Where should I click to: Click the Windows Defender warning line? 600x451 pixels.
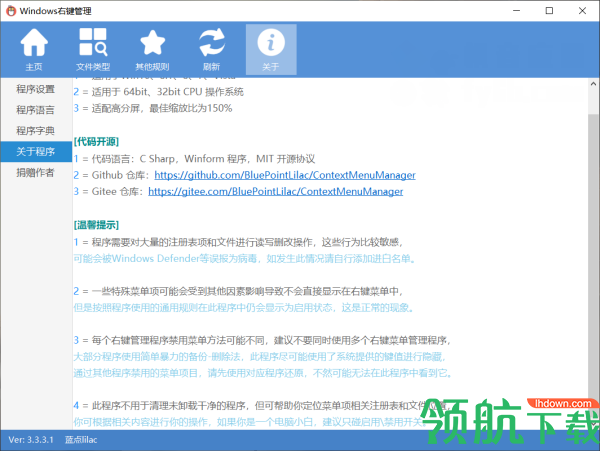click(245, 259)
